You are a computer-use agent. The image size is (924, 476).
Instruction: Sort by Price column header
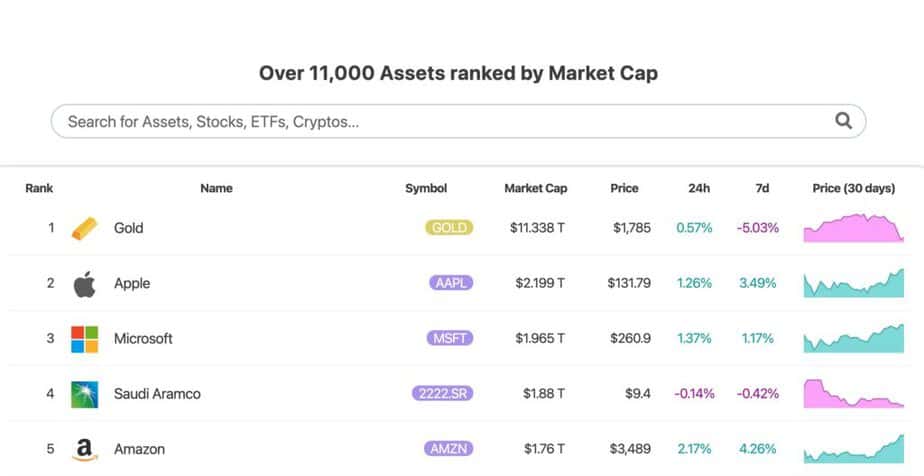point(624,189)
